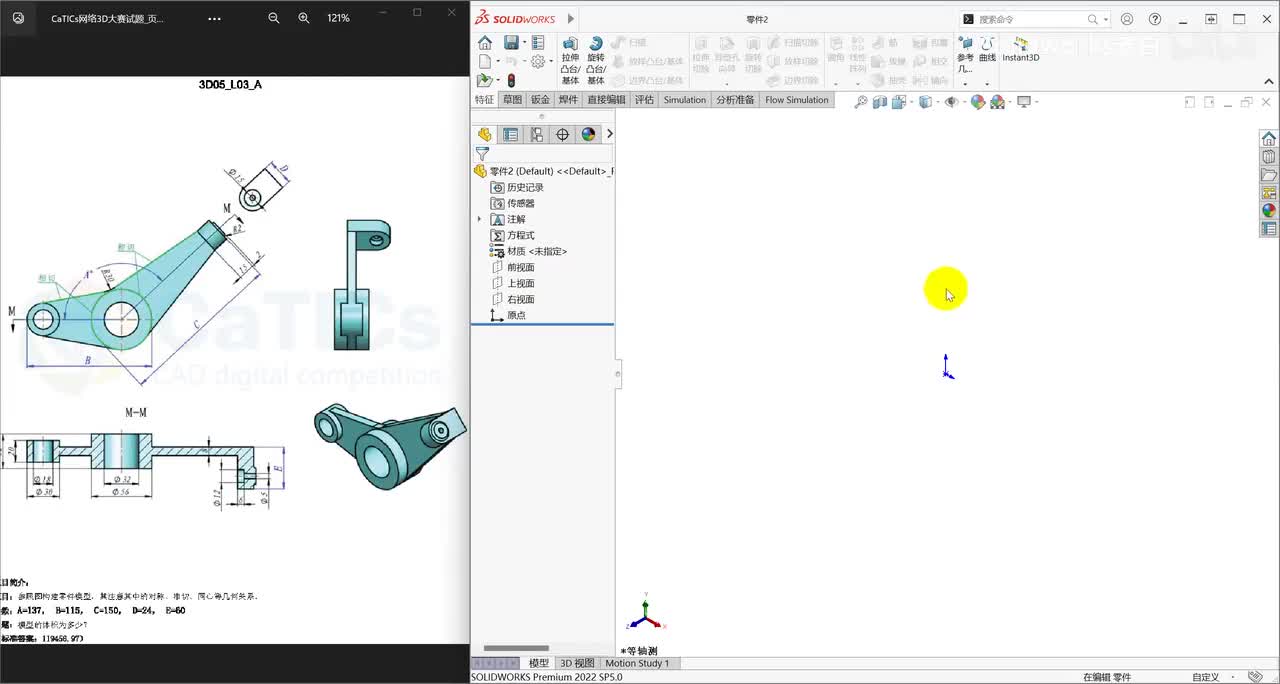Switch to the 钣金 (Sheet Metal) tab

pos(540,100)
